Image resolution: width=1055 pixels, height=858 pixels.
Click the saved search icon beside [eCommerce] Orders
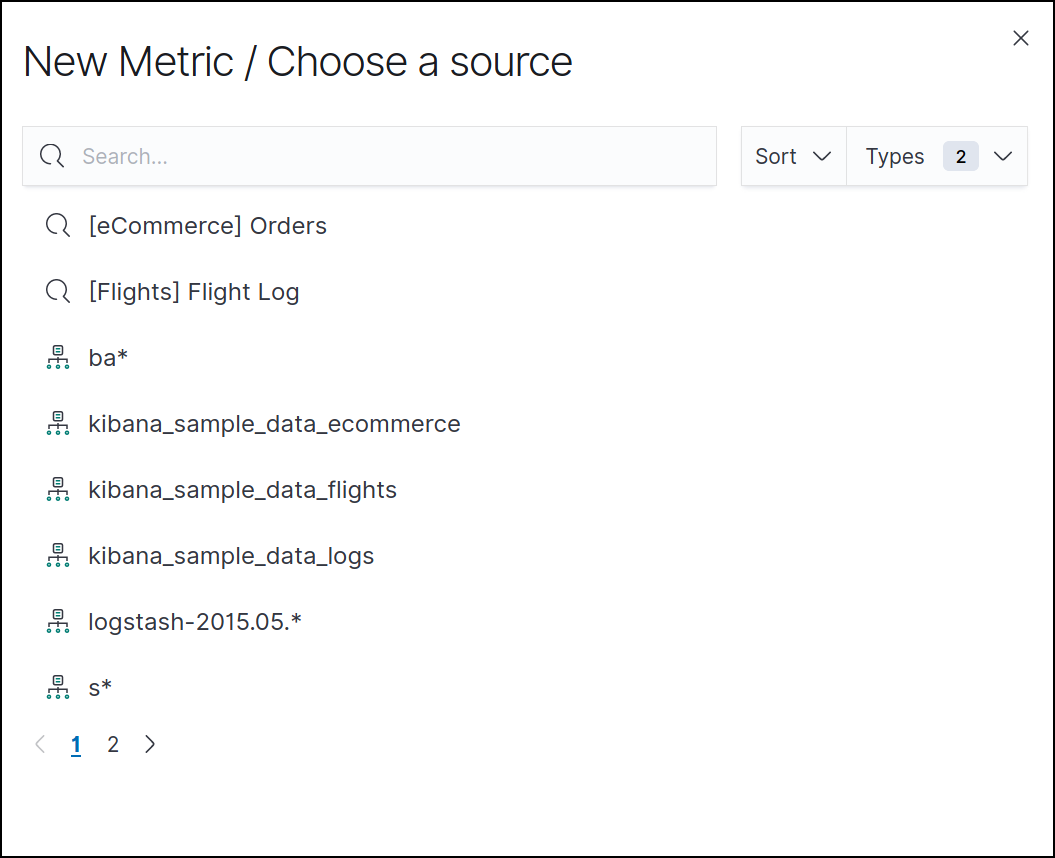[58, 226]
